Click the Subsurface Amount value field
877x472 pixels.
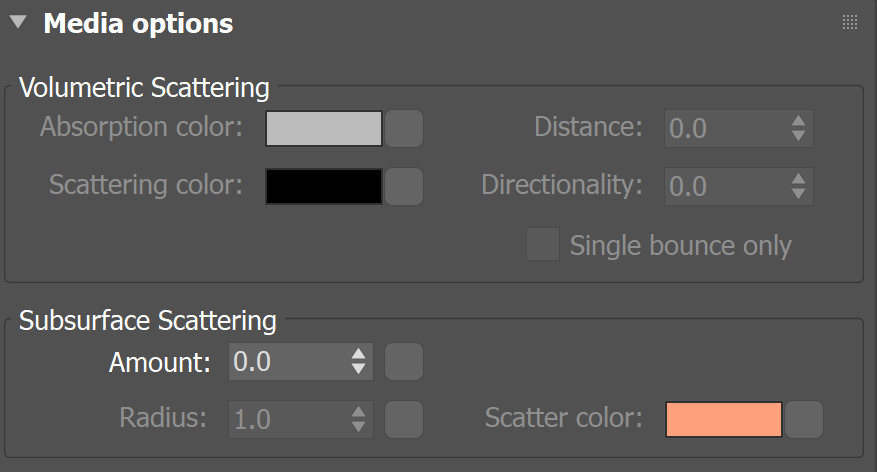coord(286,362)
